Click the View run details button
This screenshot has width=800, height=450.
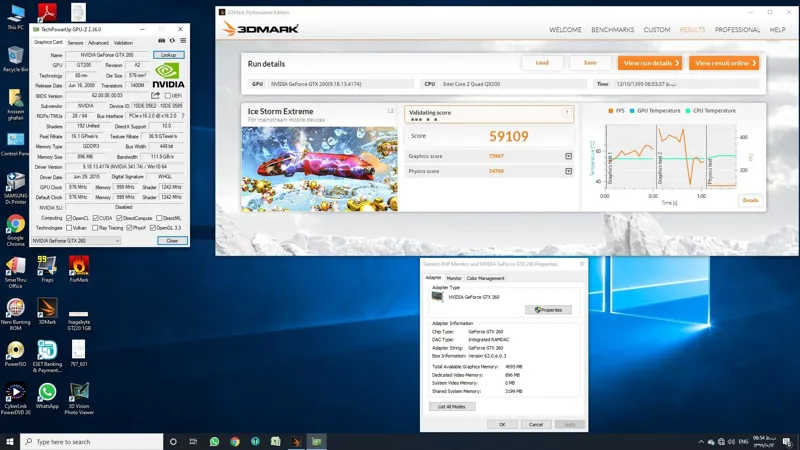[x=649, y=63]
